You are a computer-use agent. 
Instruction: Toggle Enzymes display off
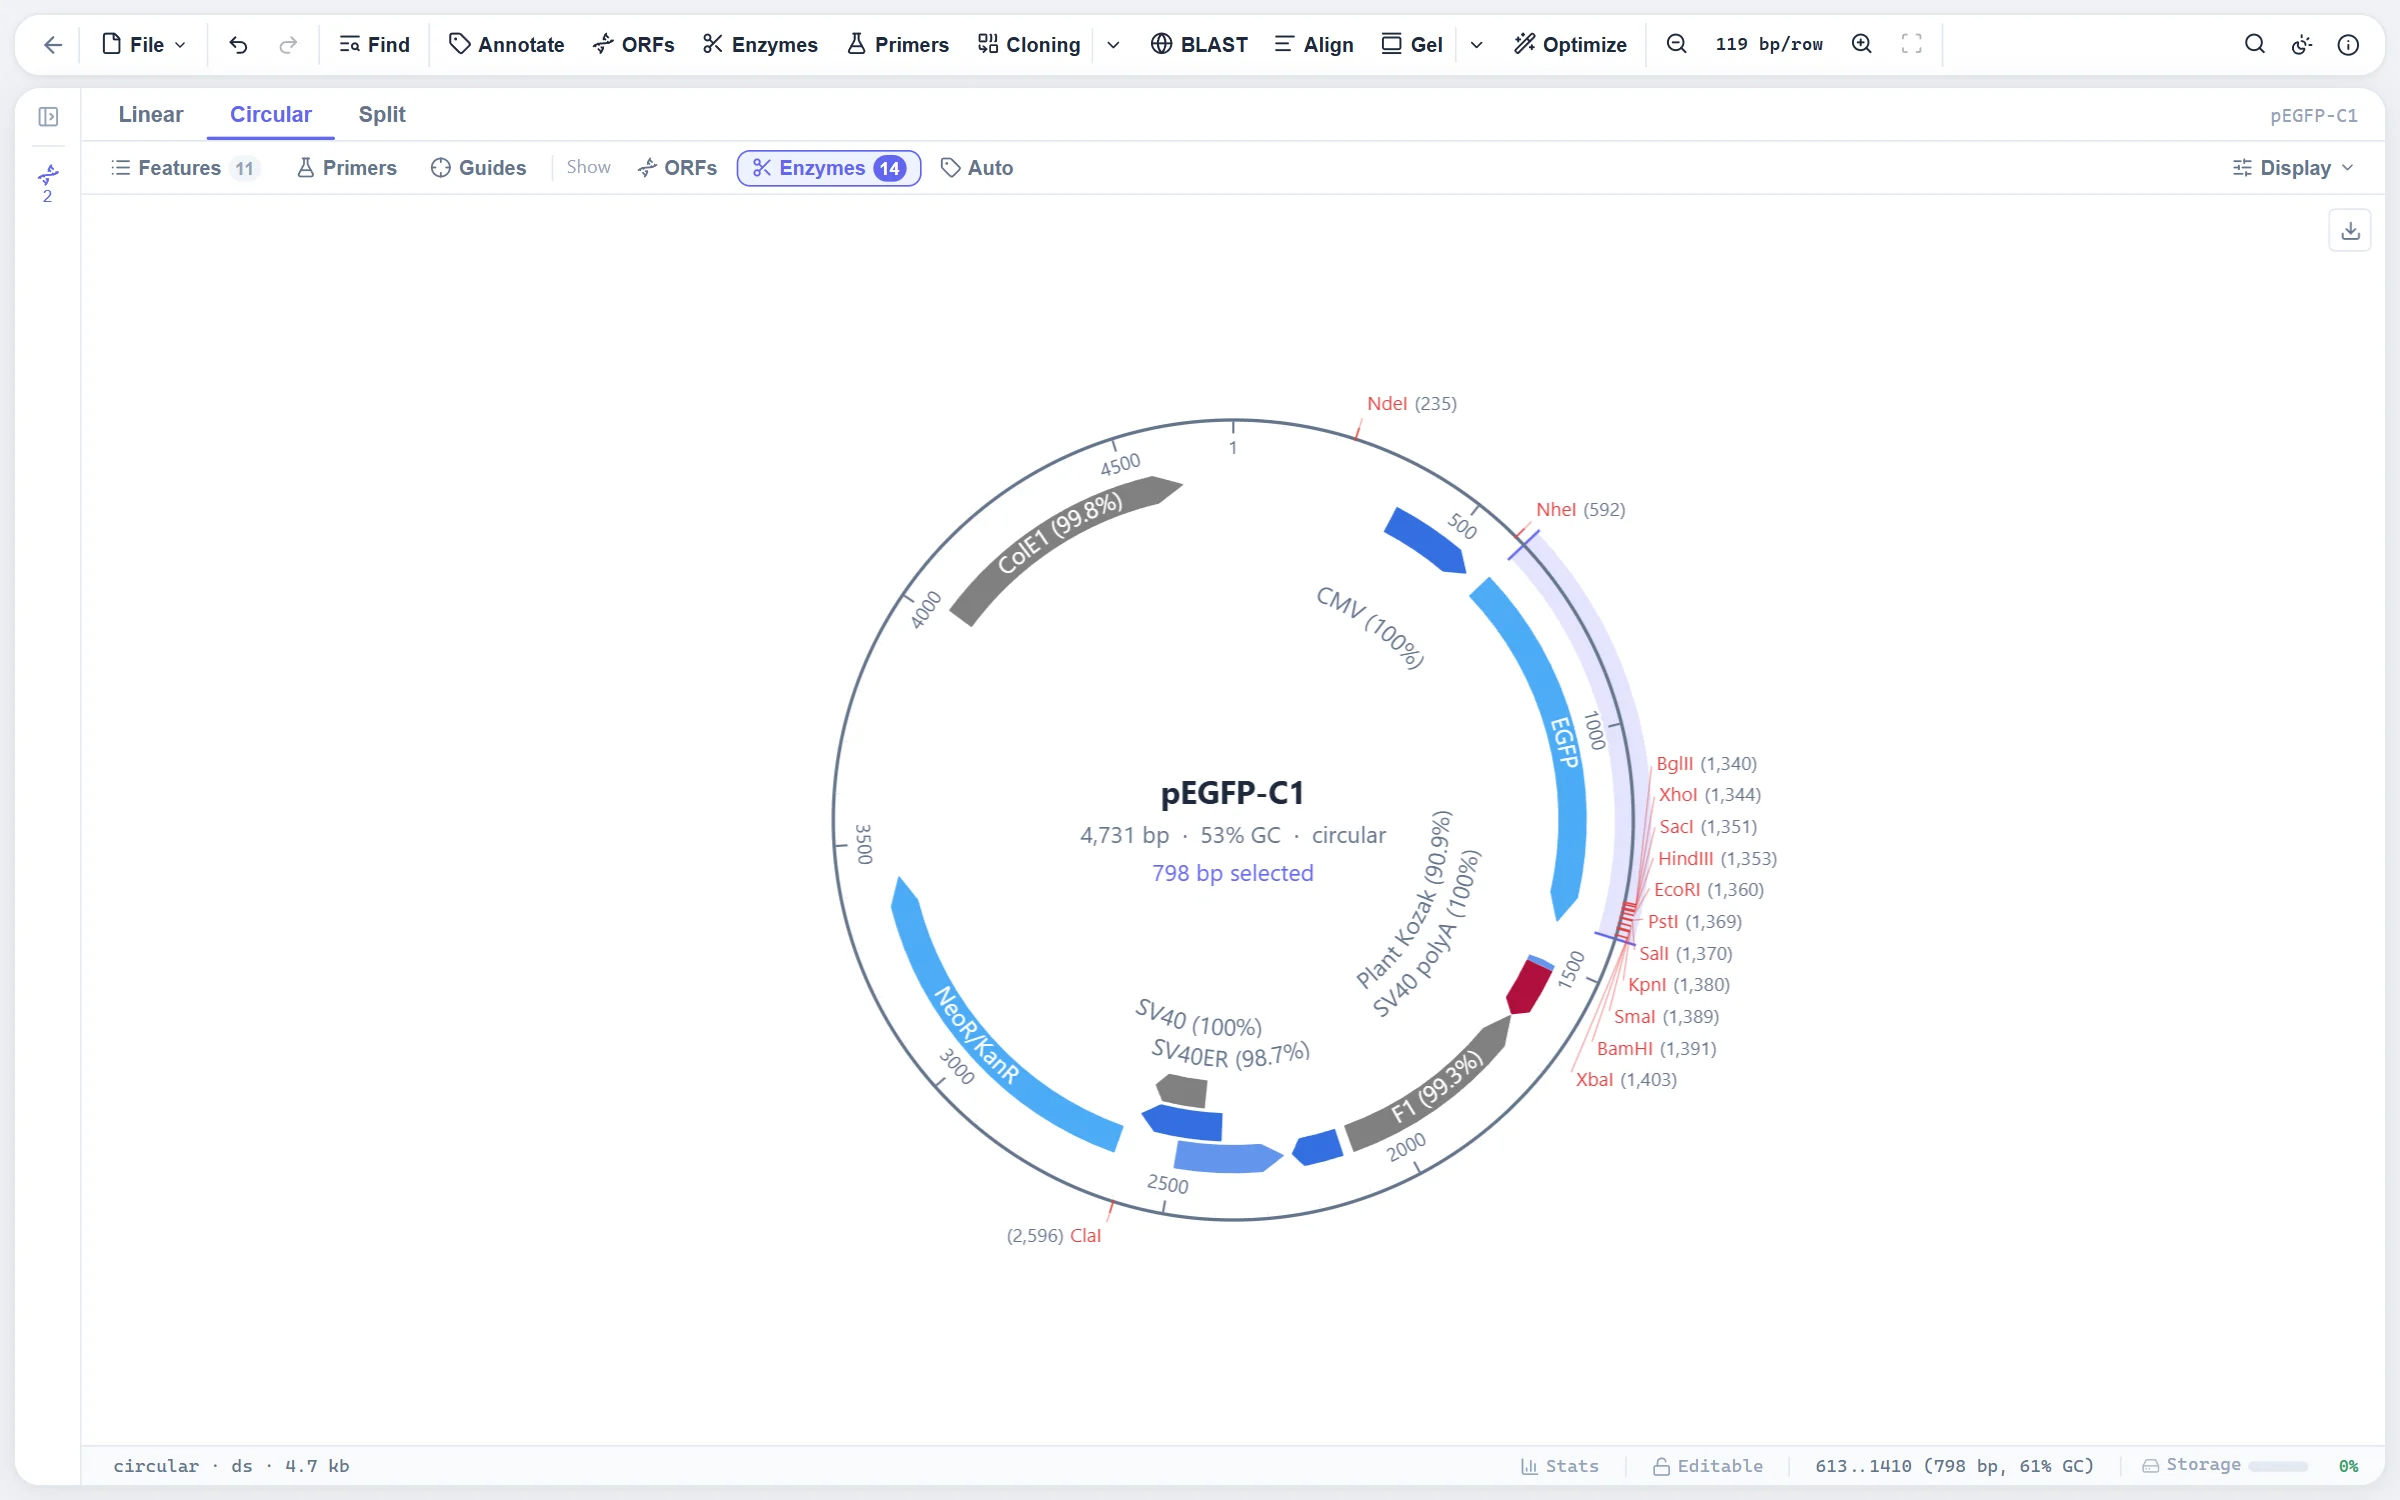tap(829, 168)
